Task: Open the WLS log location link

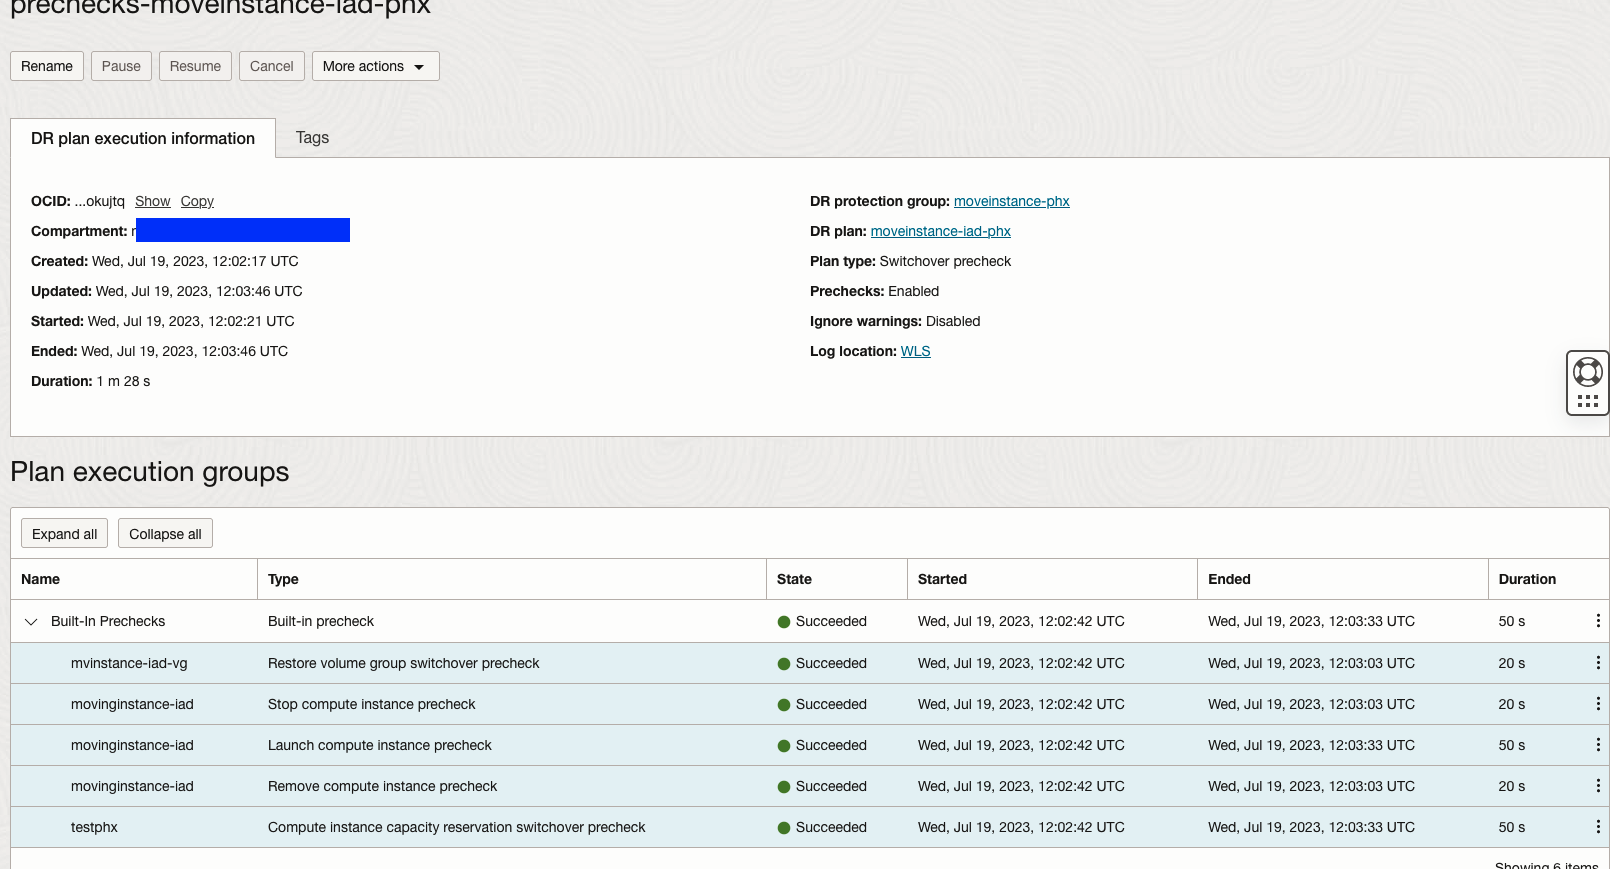Action: [915, 351]
